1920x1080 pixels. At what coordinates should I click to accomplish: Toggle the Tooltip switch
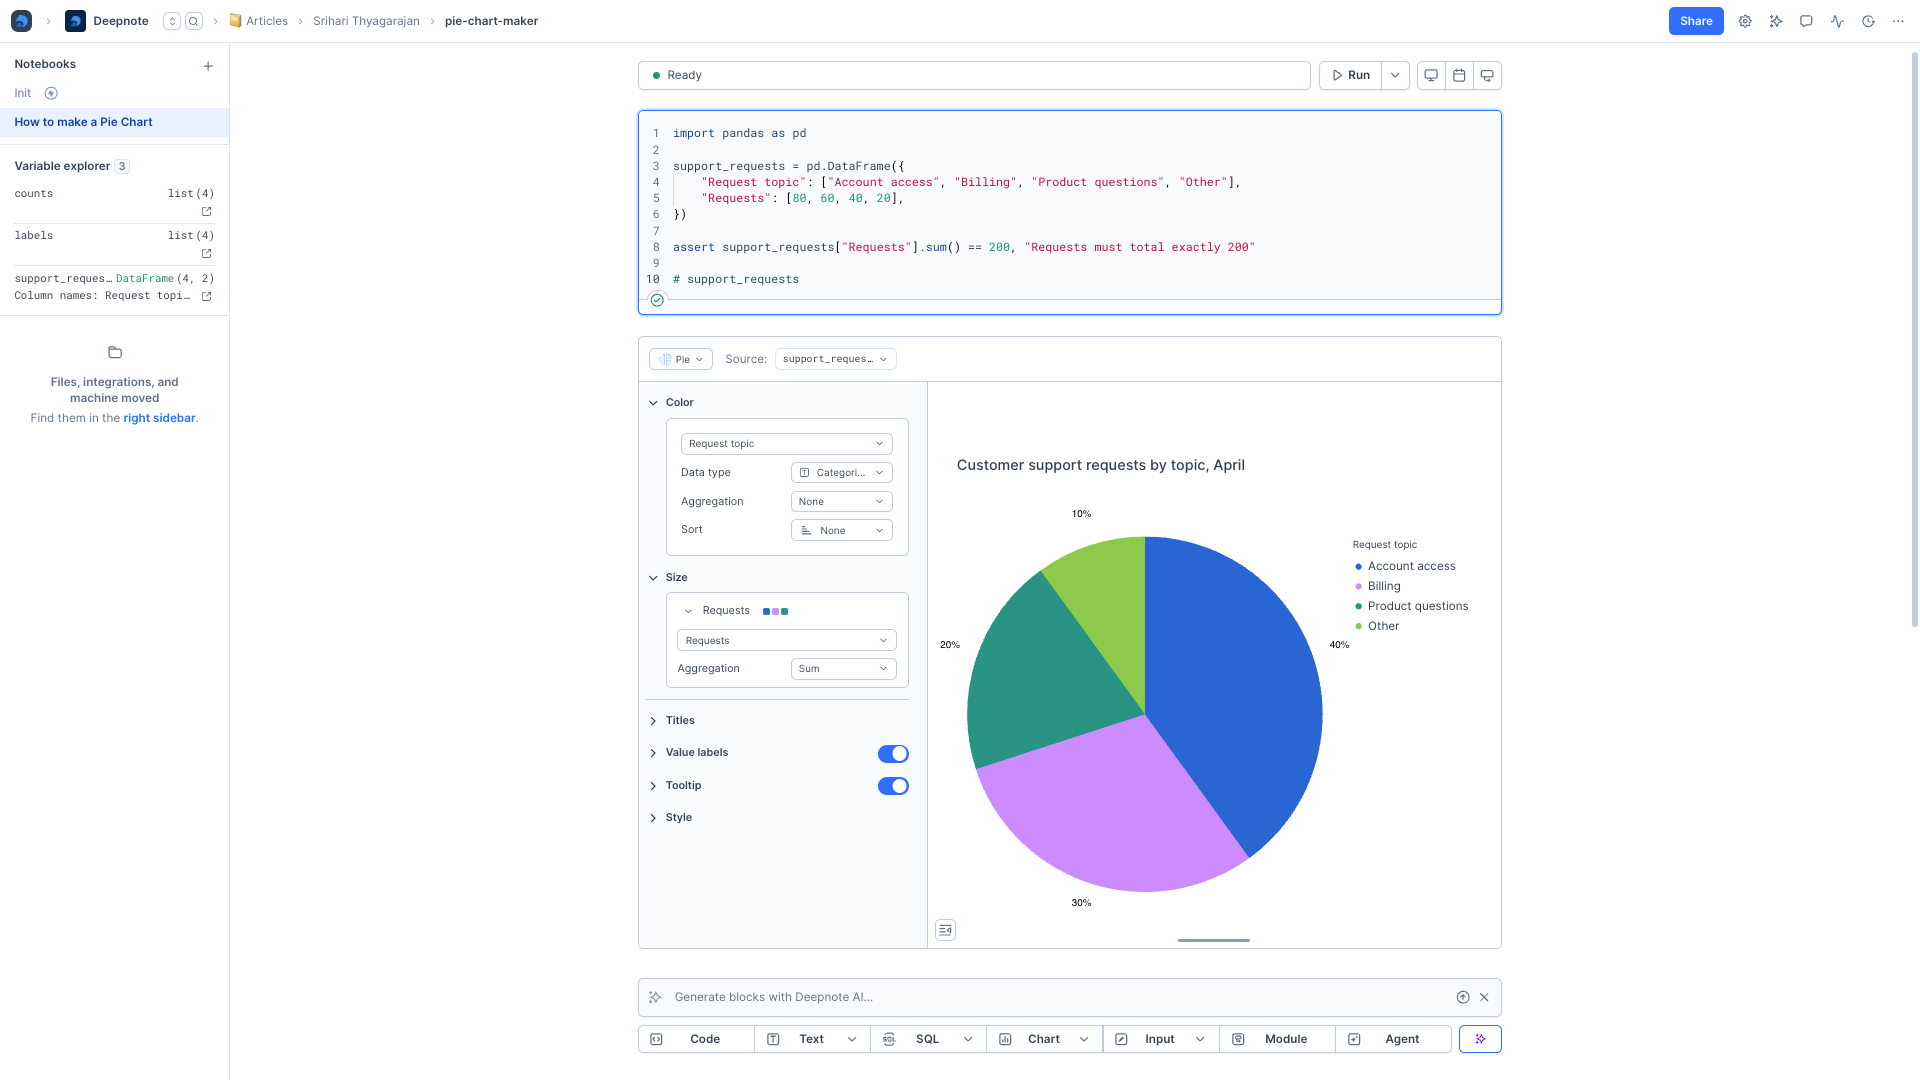[893, 786]
